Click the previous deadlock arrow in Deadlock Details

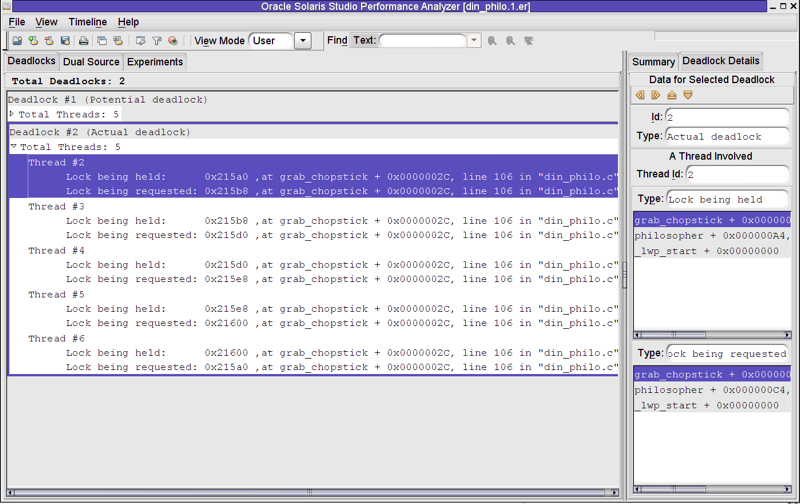coord(640,95)
